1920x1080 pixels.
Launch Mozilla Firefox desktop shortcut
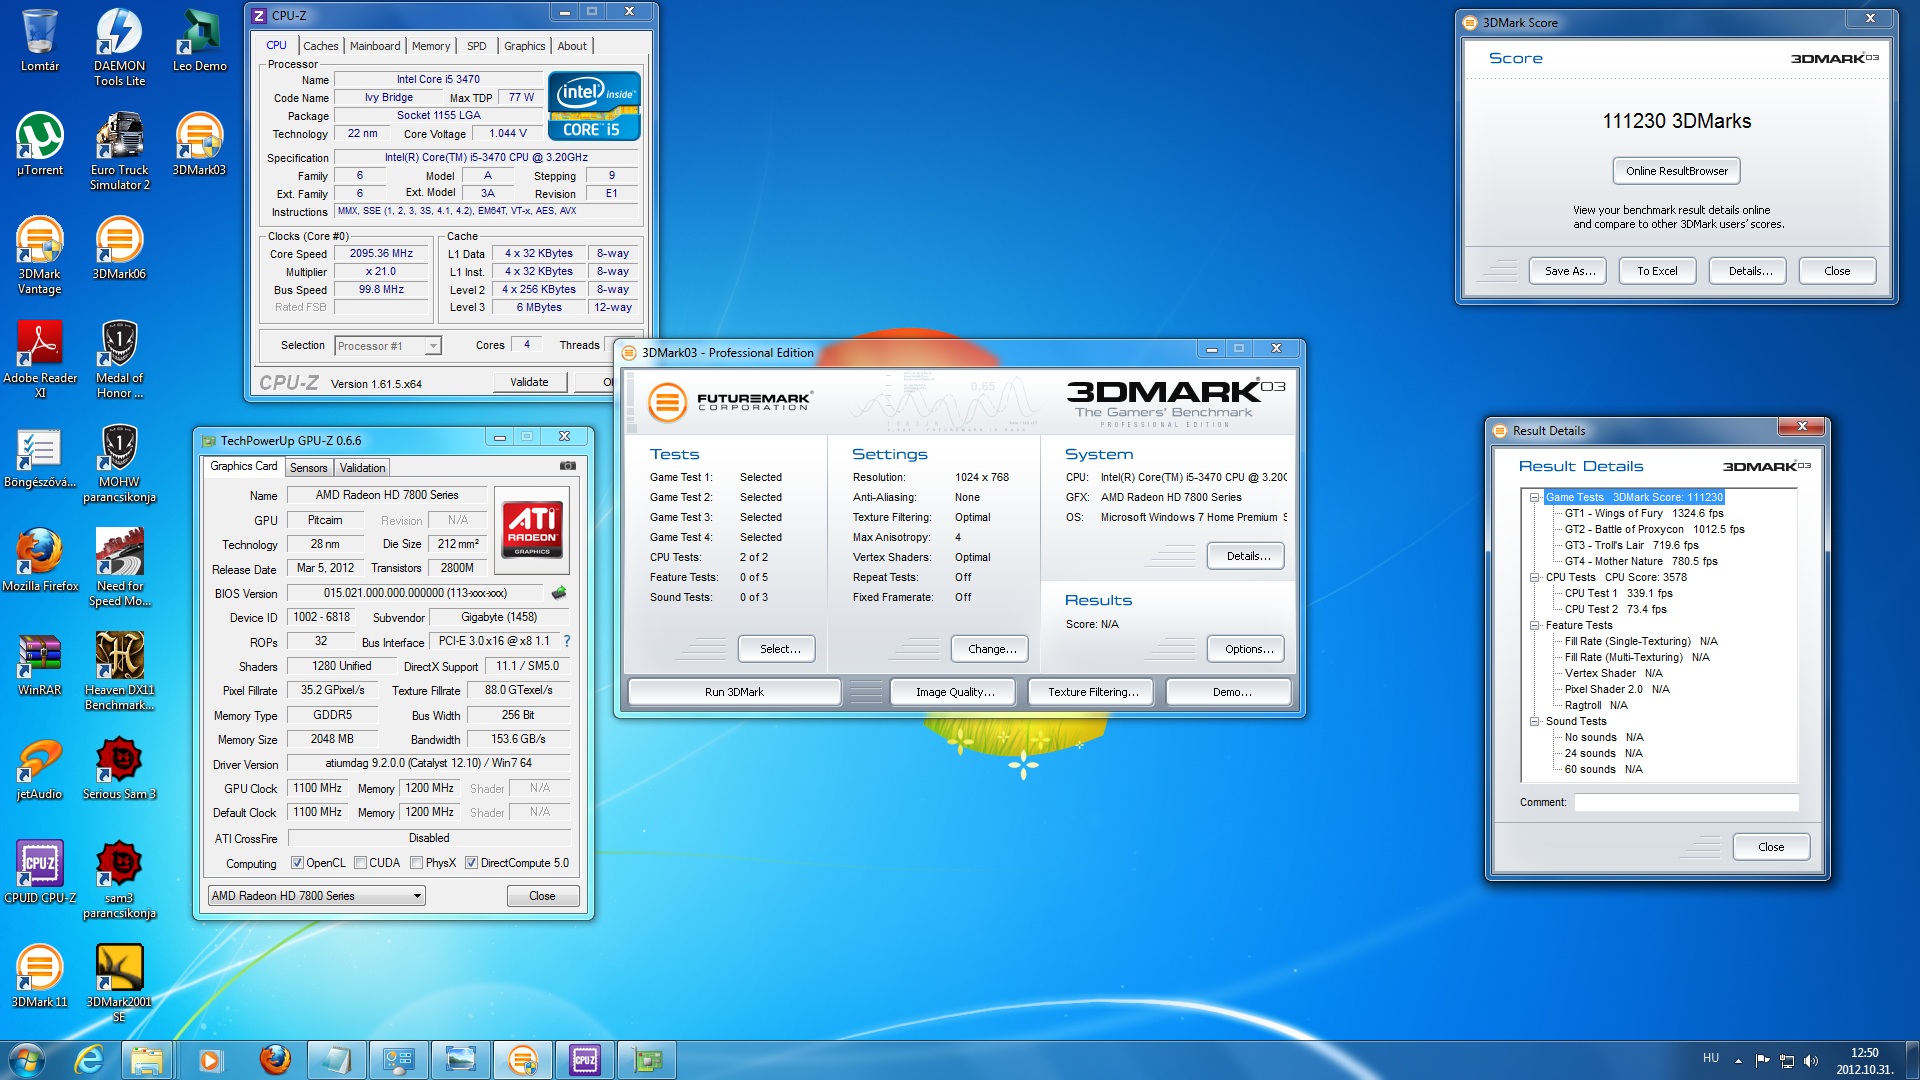[x=40, y=561]
